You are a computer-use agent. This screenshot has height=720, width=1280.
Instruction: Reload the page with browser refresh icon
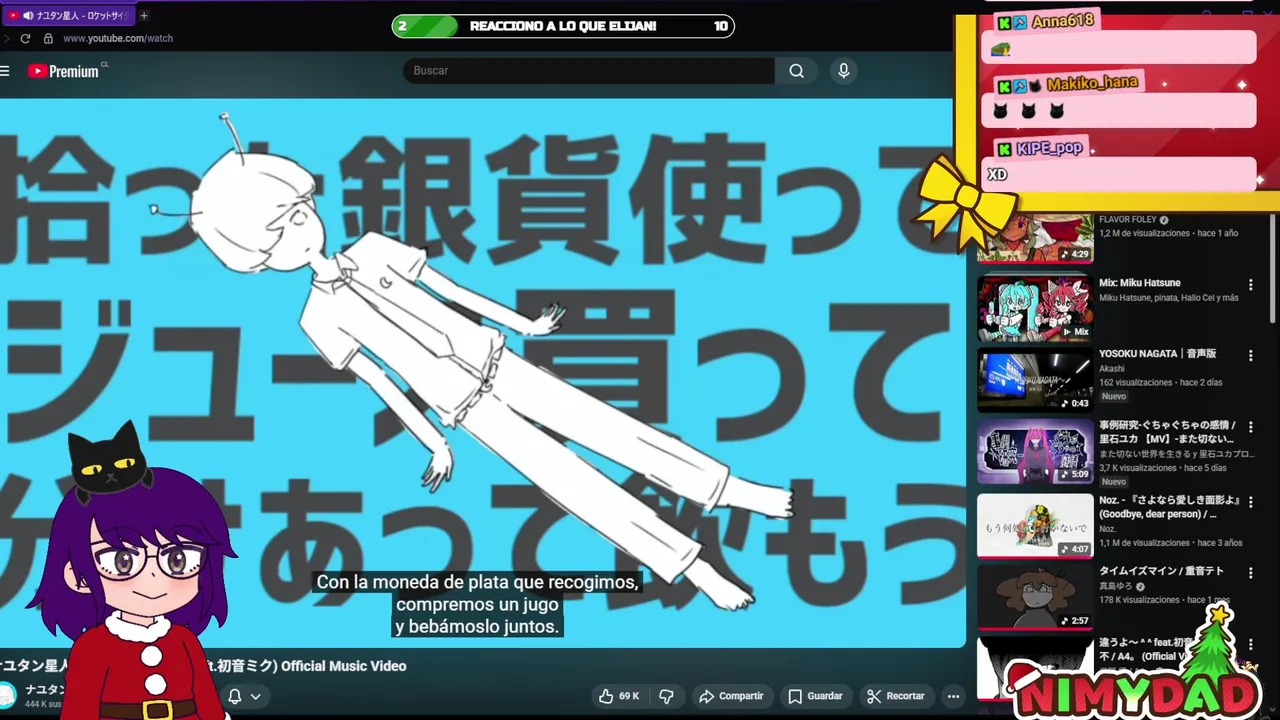[25, 38]
